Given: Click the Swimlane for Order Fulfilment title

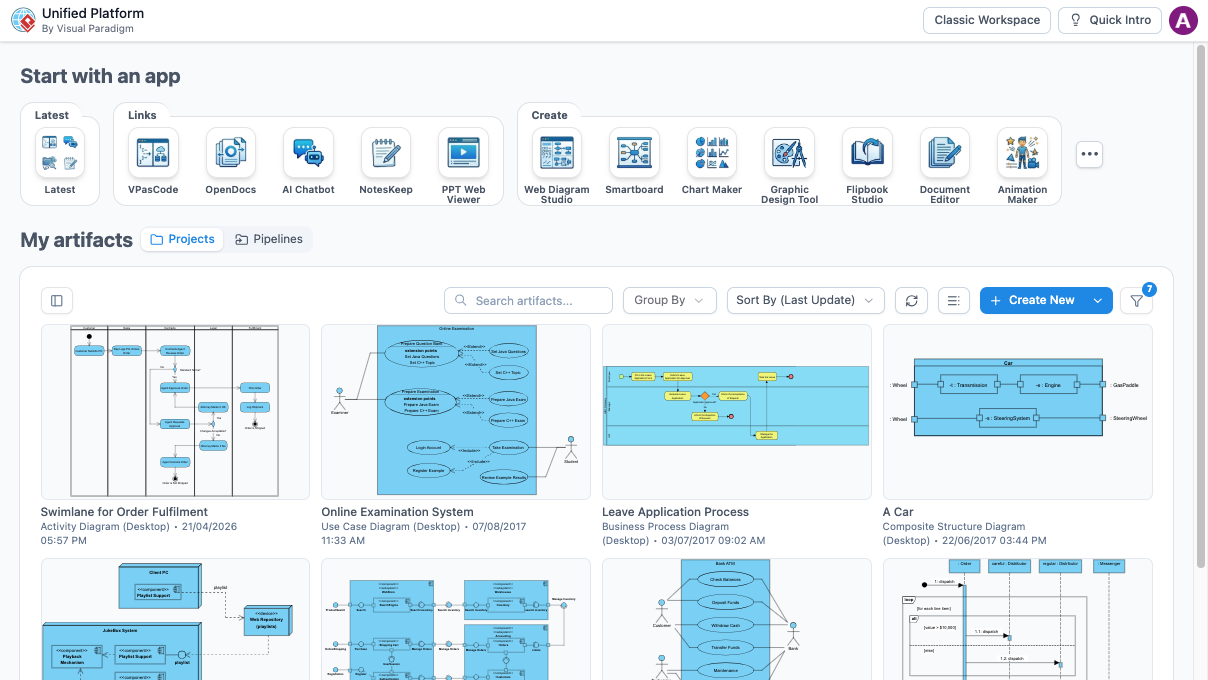Looking at the screenshot, I should click(124, 512).
